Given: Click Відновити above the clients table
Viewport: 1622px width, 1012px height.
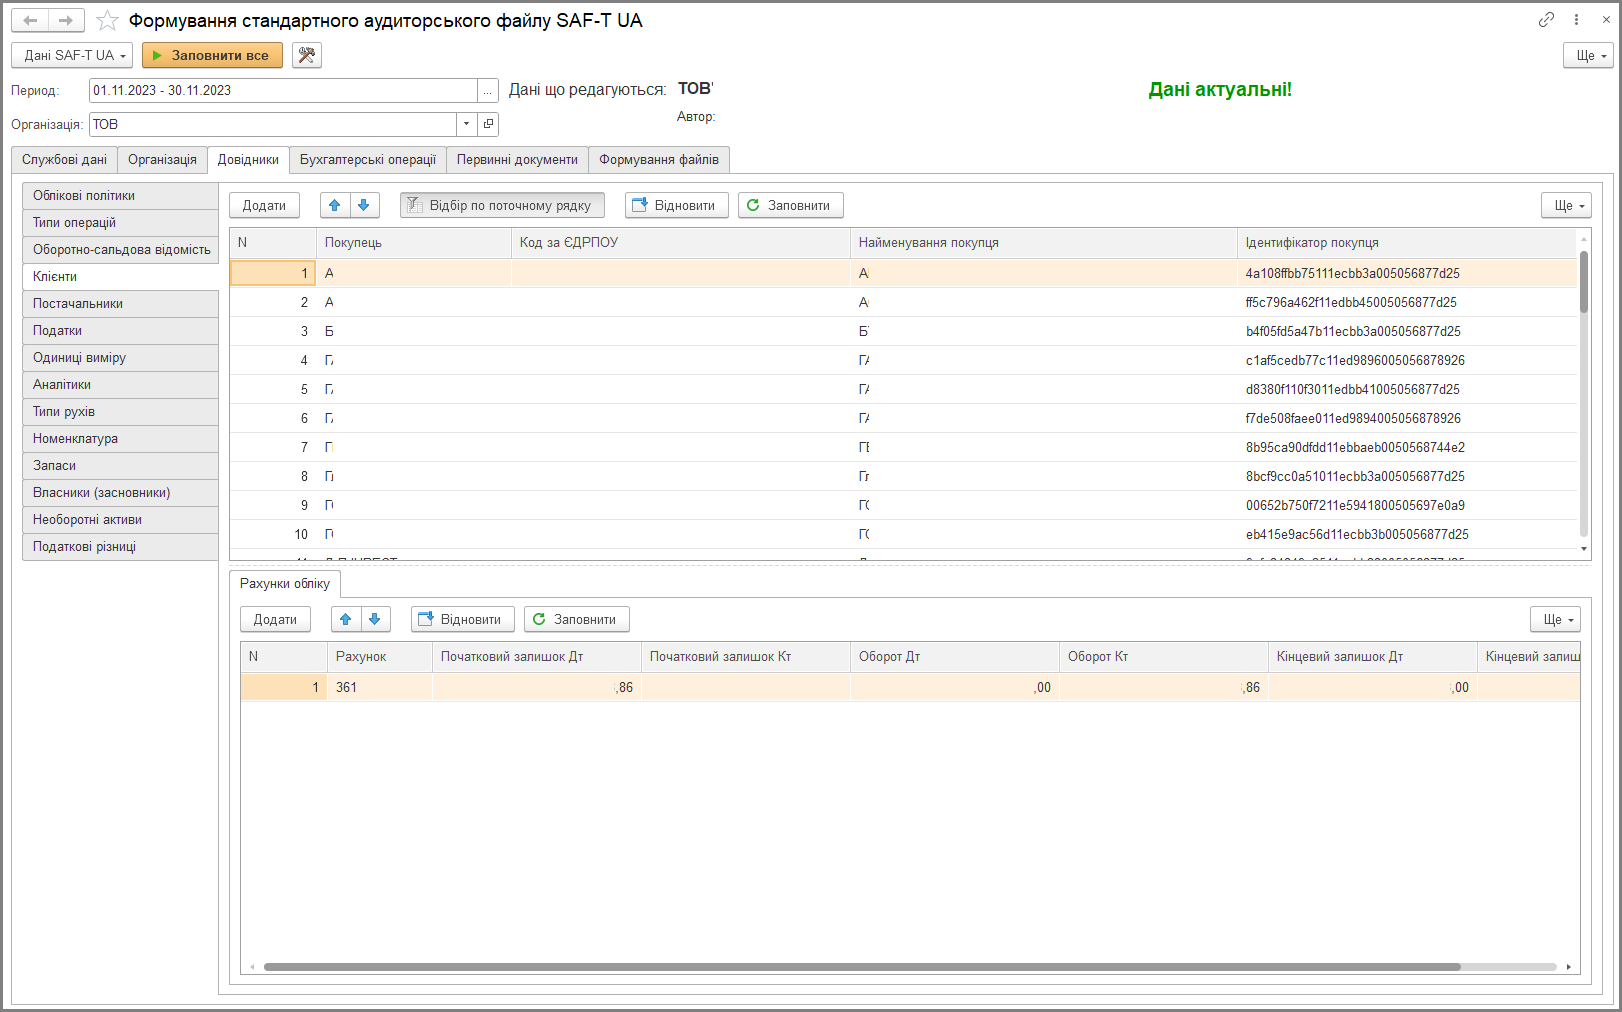Looking at the screenshot, I should [x=677, y=205].
